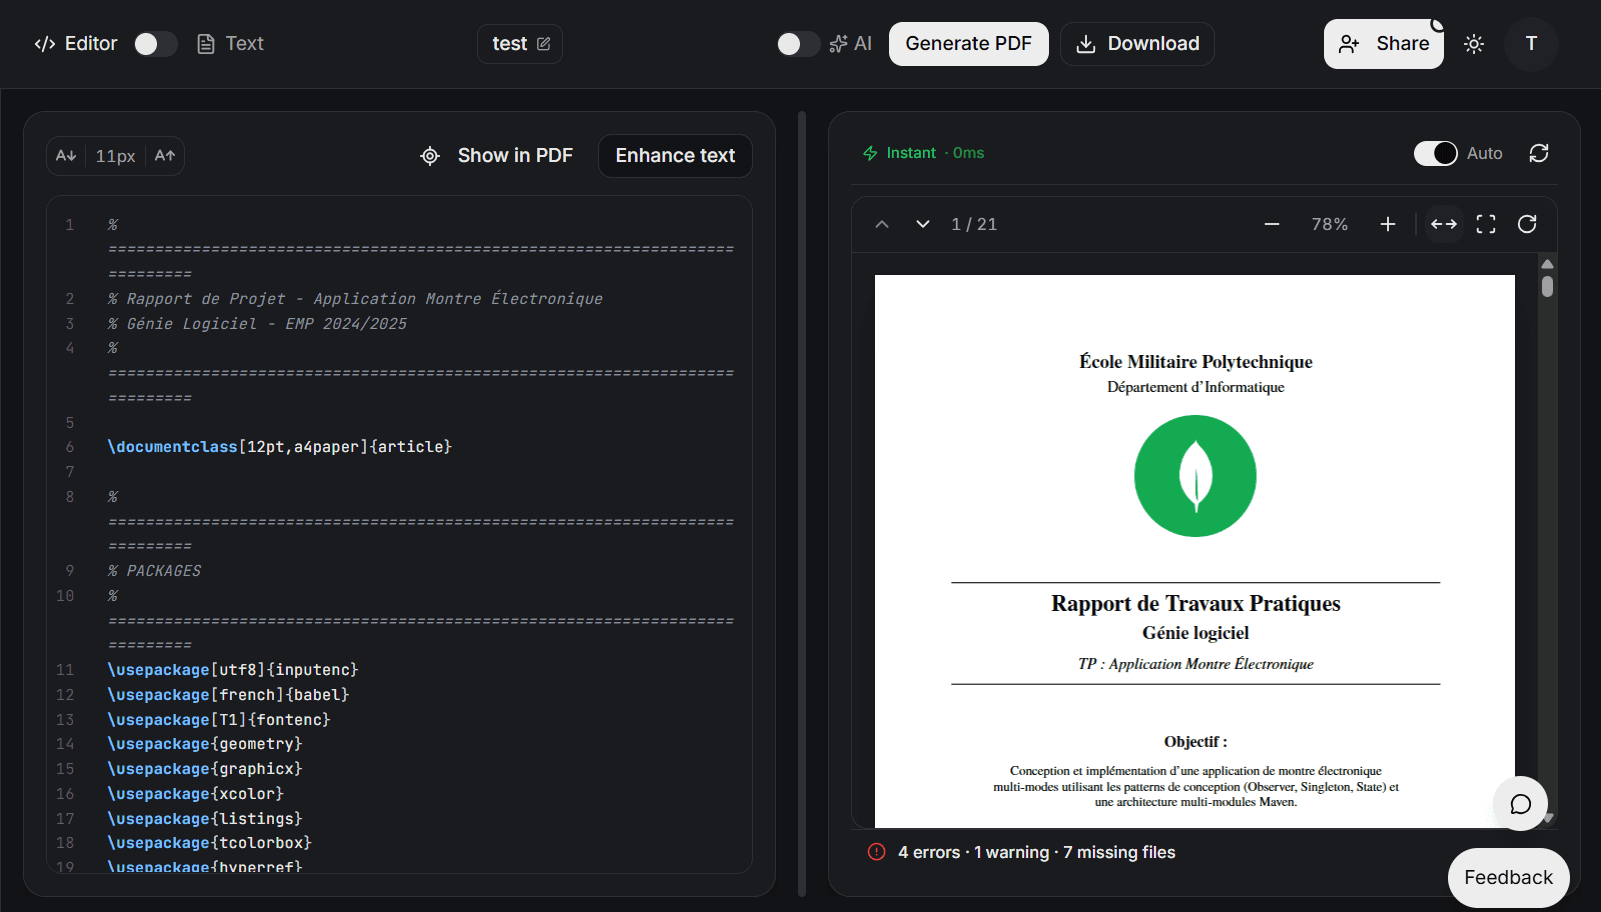Screen dimensions: 1601x912
Task: Refresh the PDF preview compile
Action: (1539, 153)
